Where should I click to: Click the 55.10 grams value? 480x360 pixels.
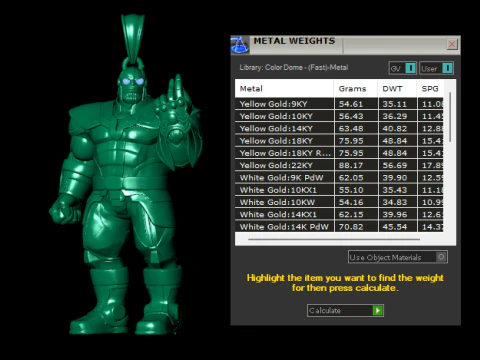(351, 190)
